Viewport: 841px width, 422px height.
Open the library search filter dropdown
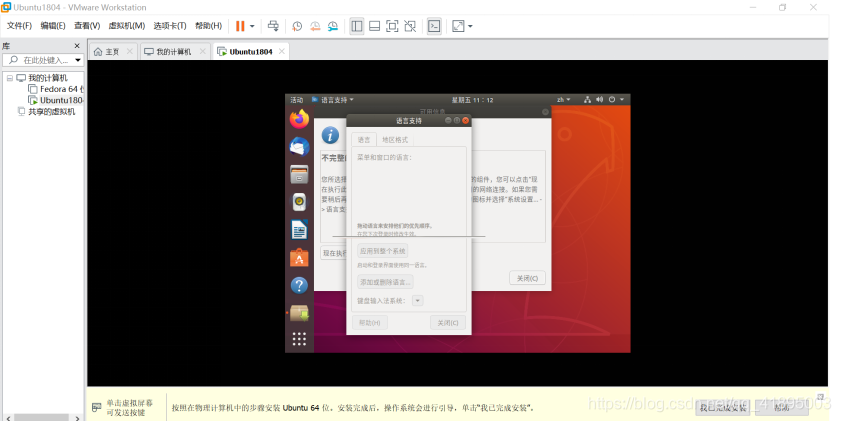point(78,60)
